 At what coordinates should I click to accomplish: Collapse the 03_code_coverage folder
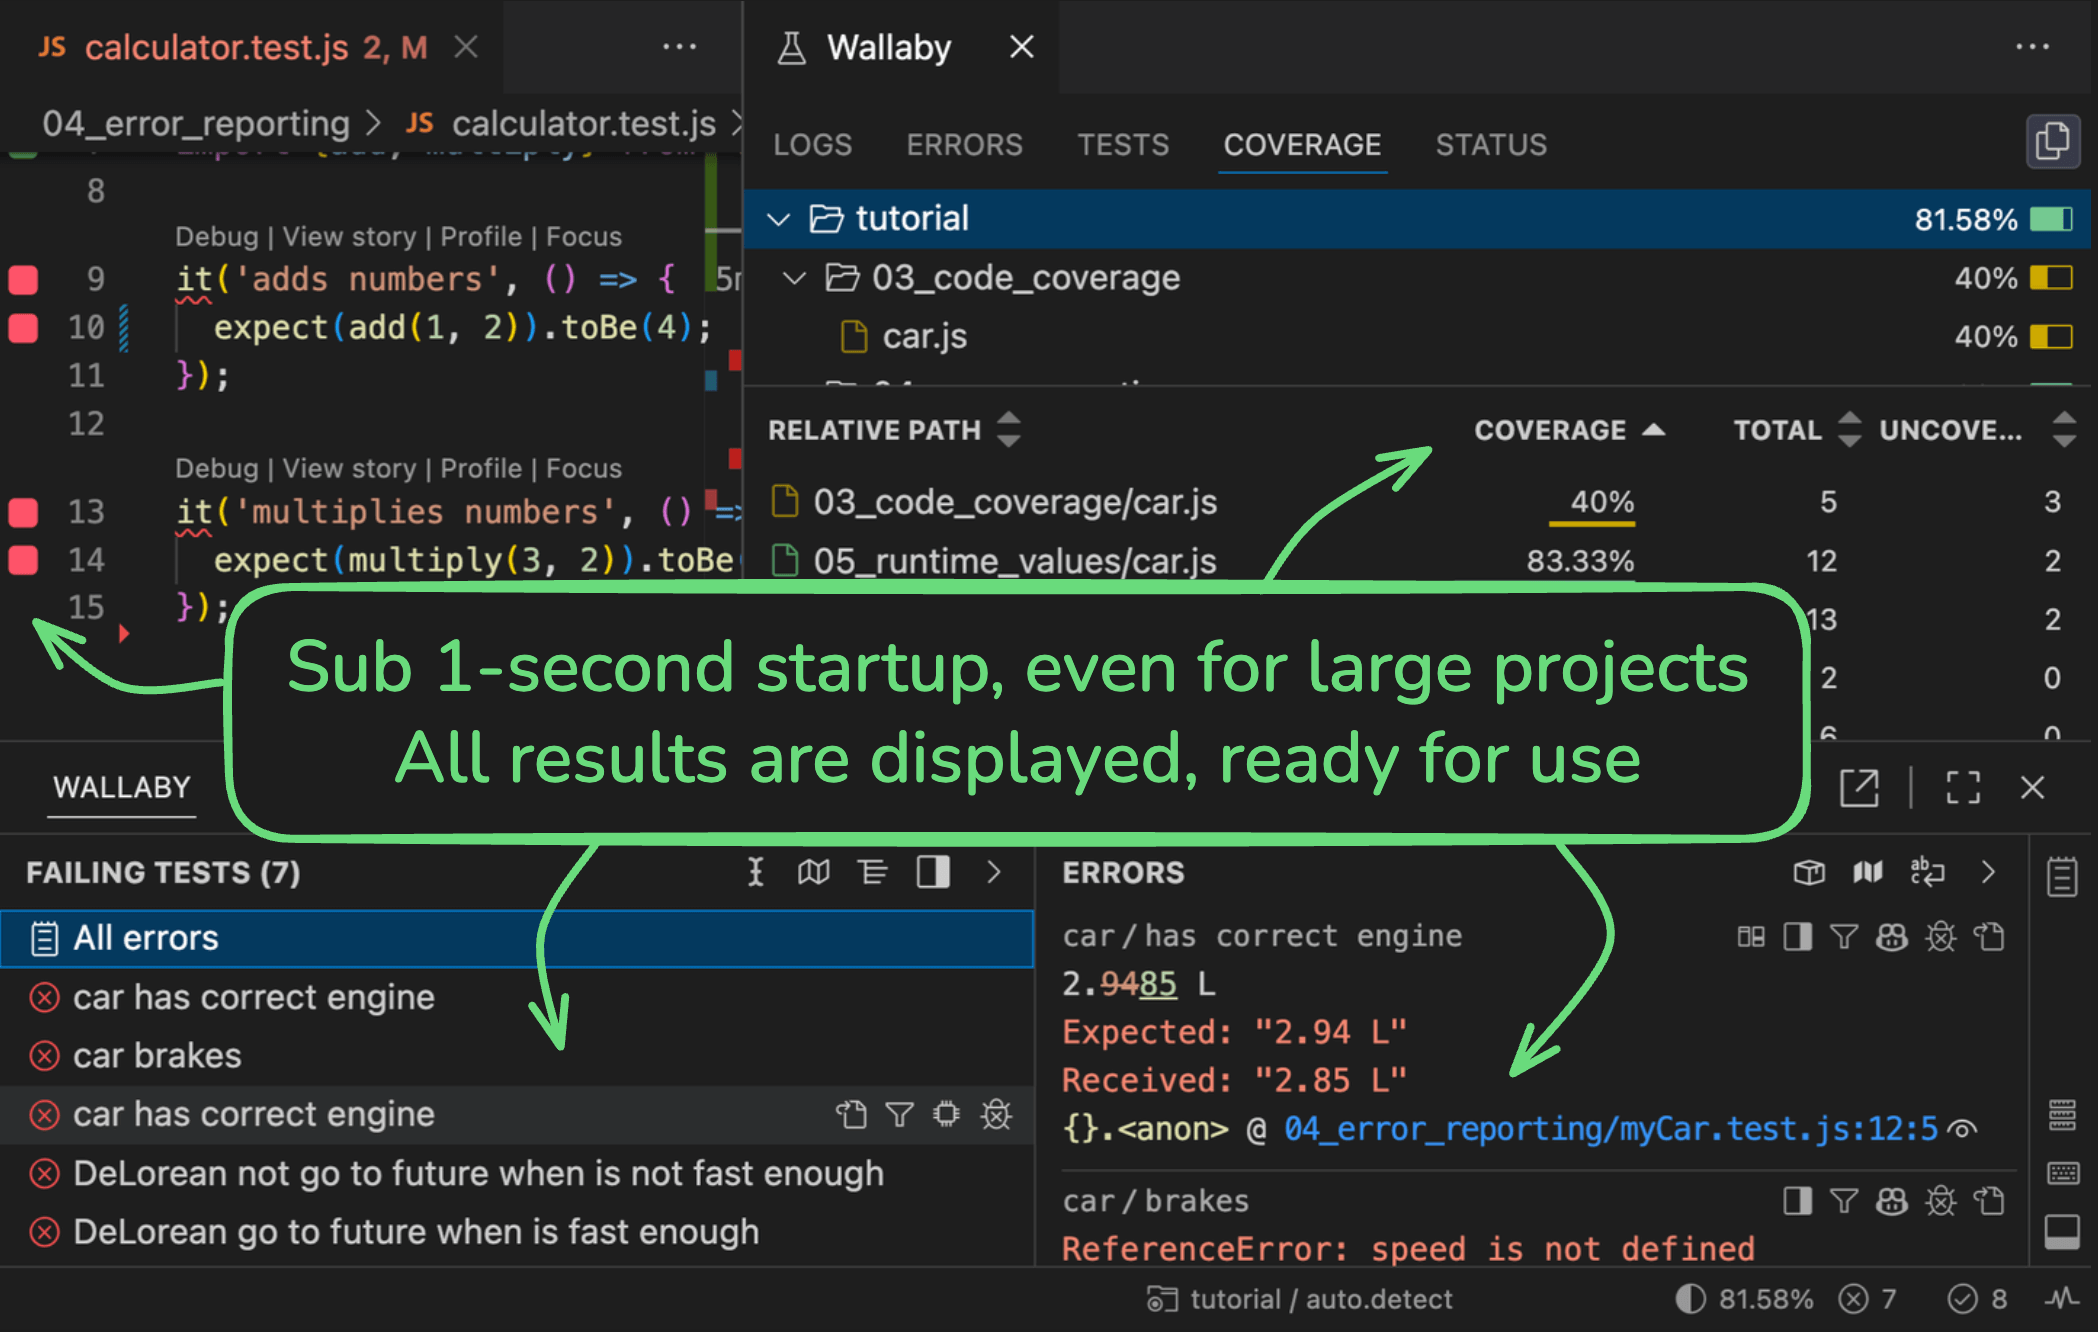[795, 278]
